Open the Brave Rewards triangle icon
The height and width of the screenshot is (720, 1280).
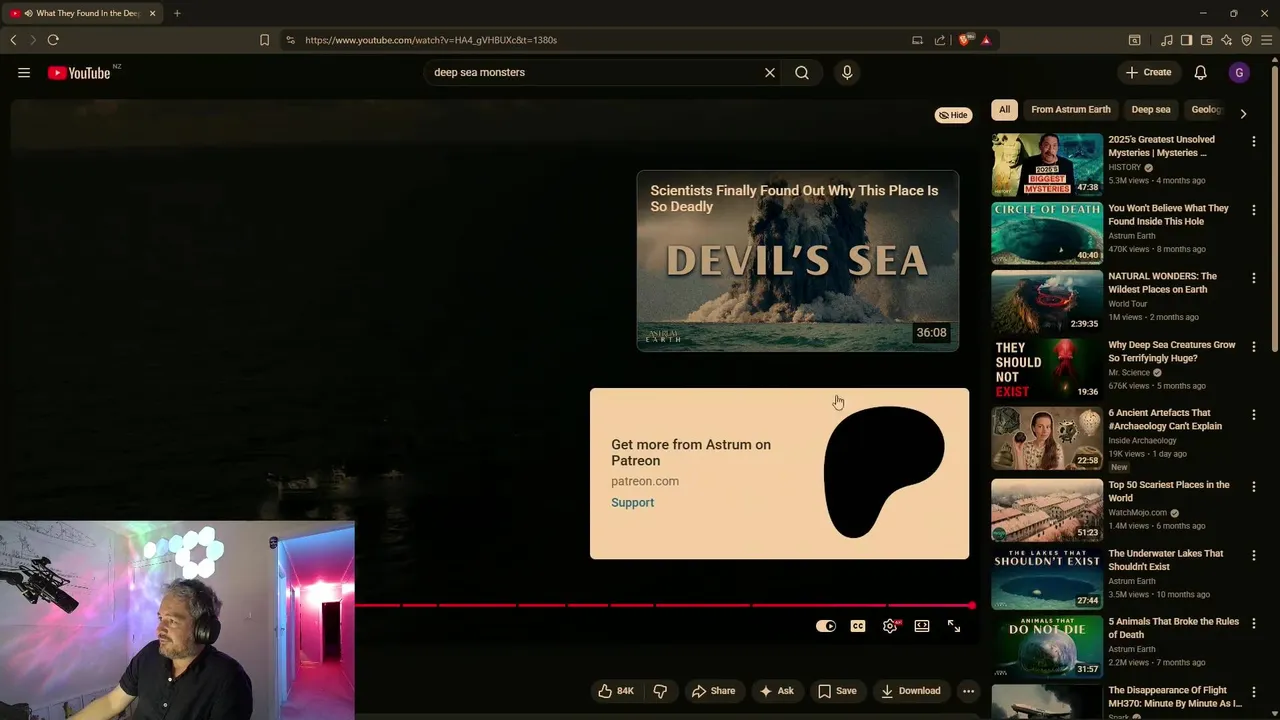(986, 40)
